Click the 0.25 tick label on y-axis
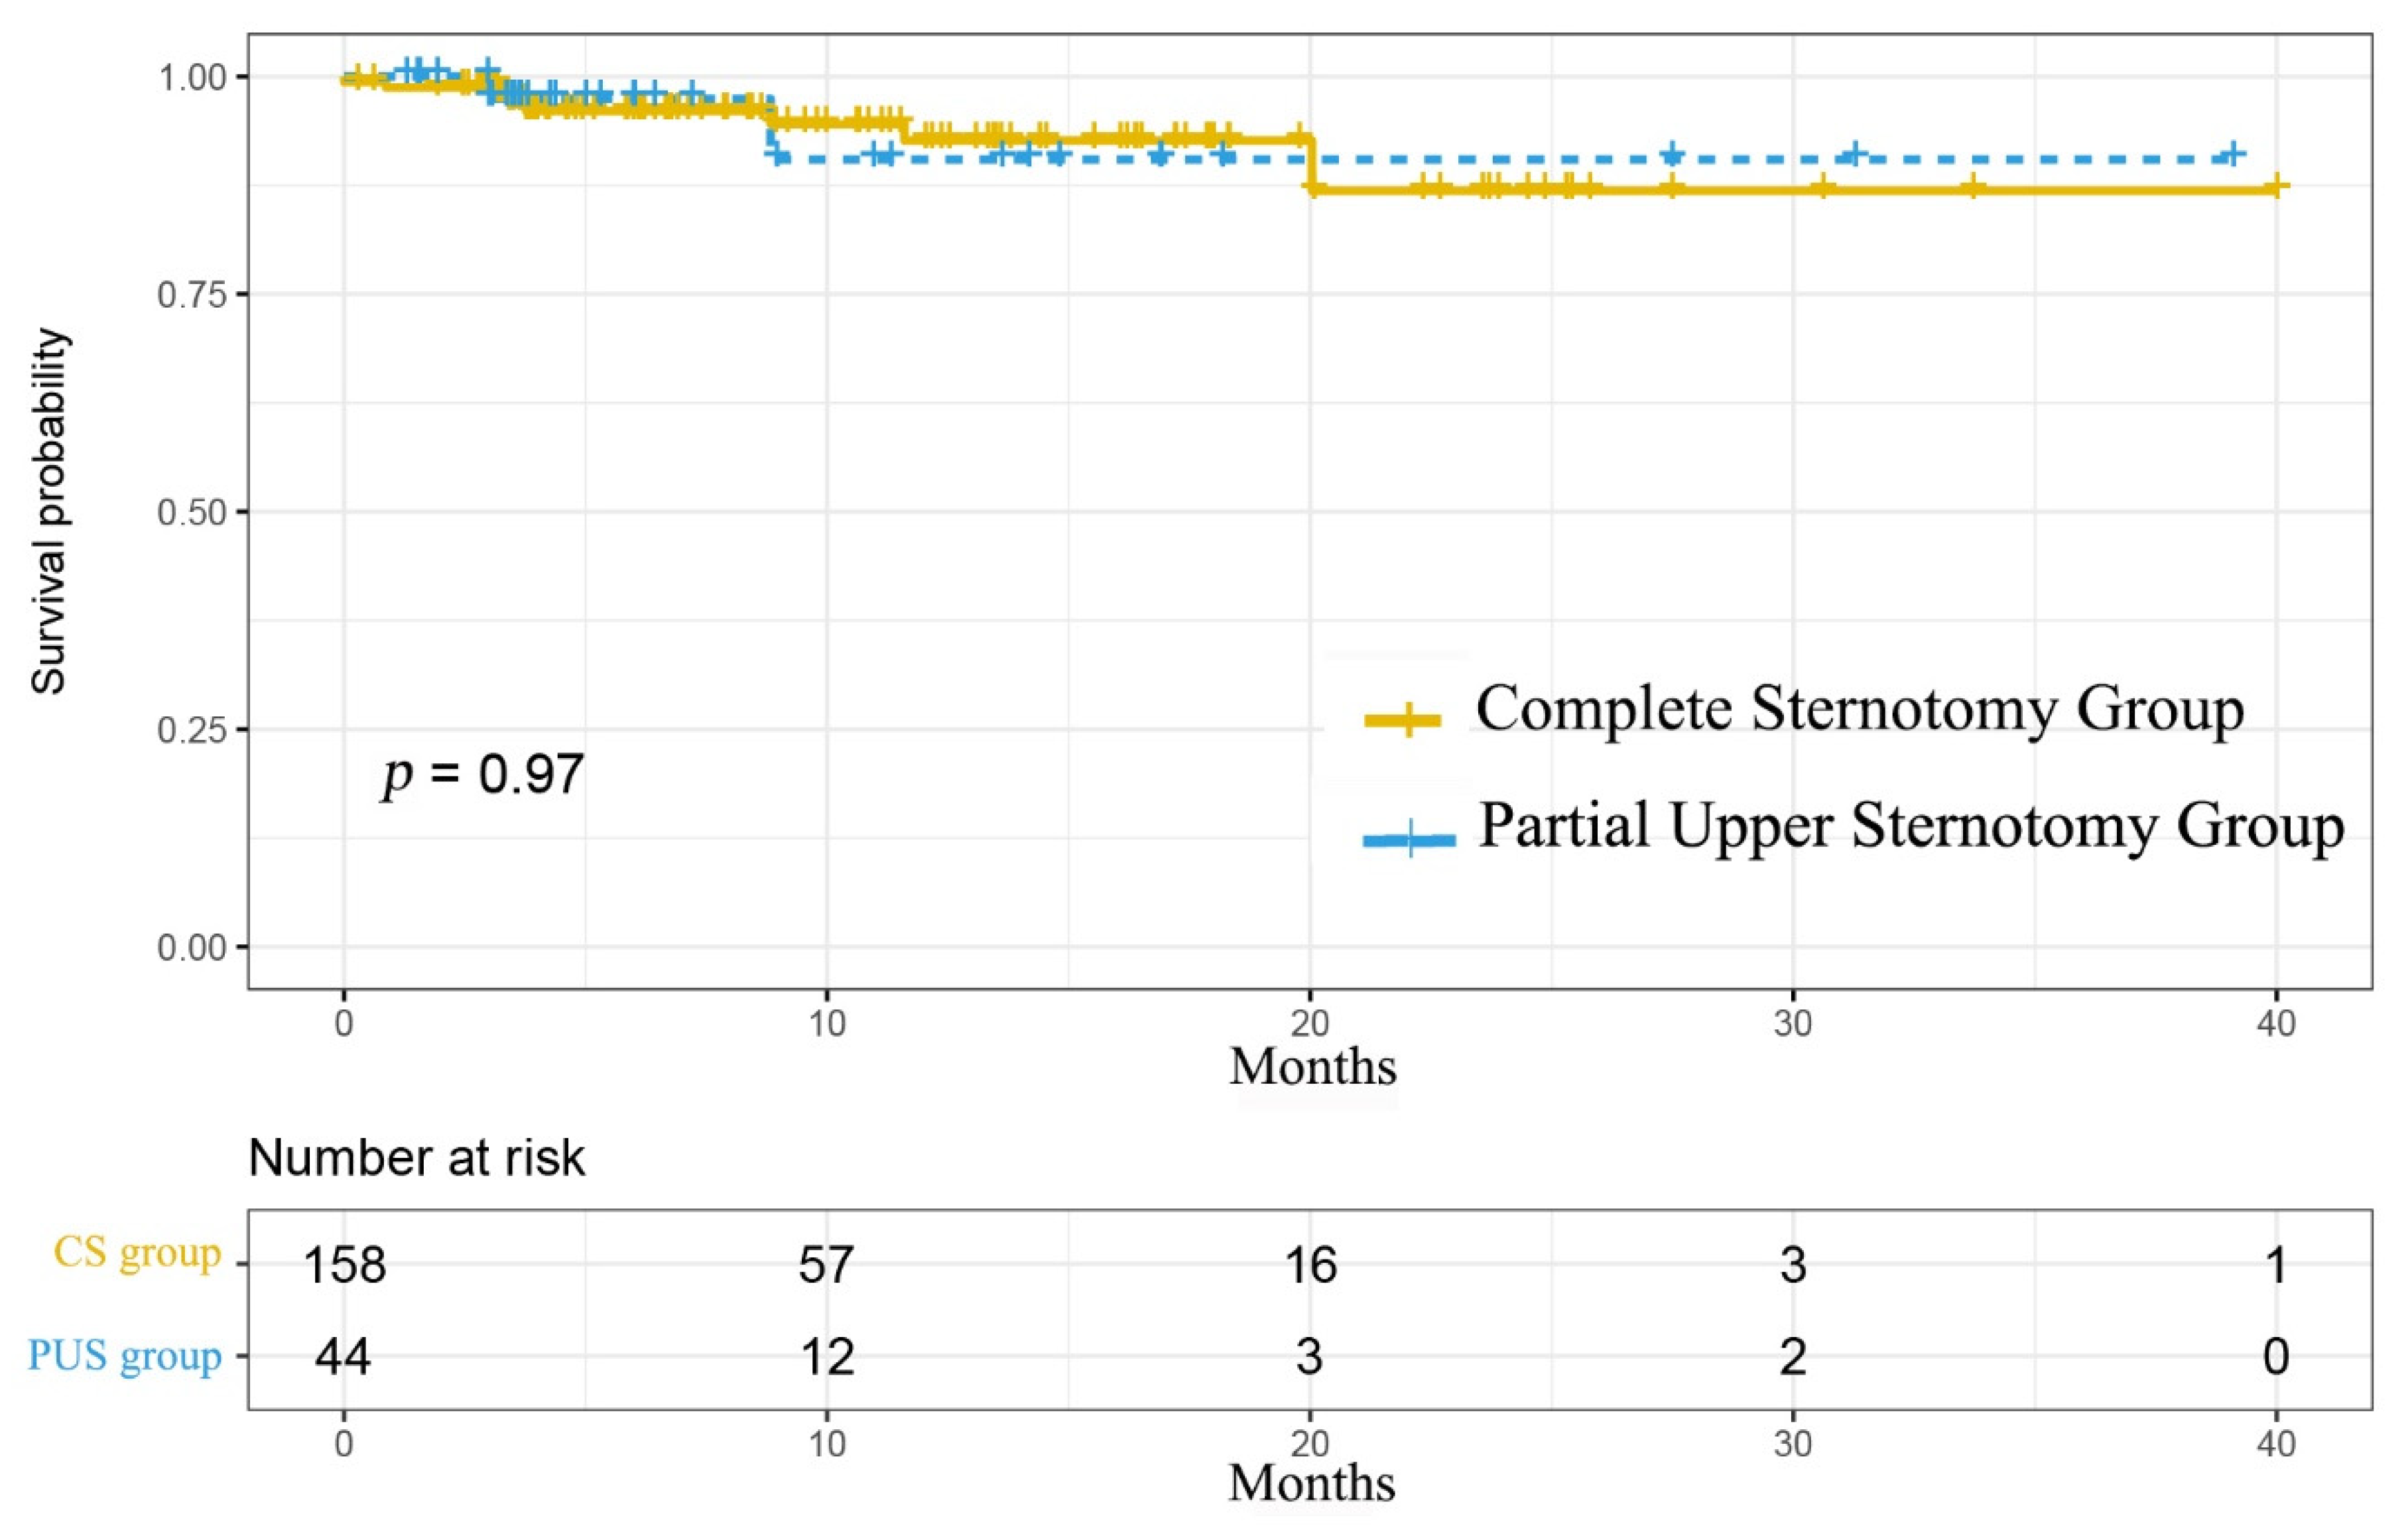Image resolution: width=2408 pixels, height=1530 pixels. [190, 730]
